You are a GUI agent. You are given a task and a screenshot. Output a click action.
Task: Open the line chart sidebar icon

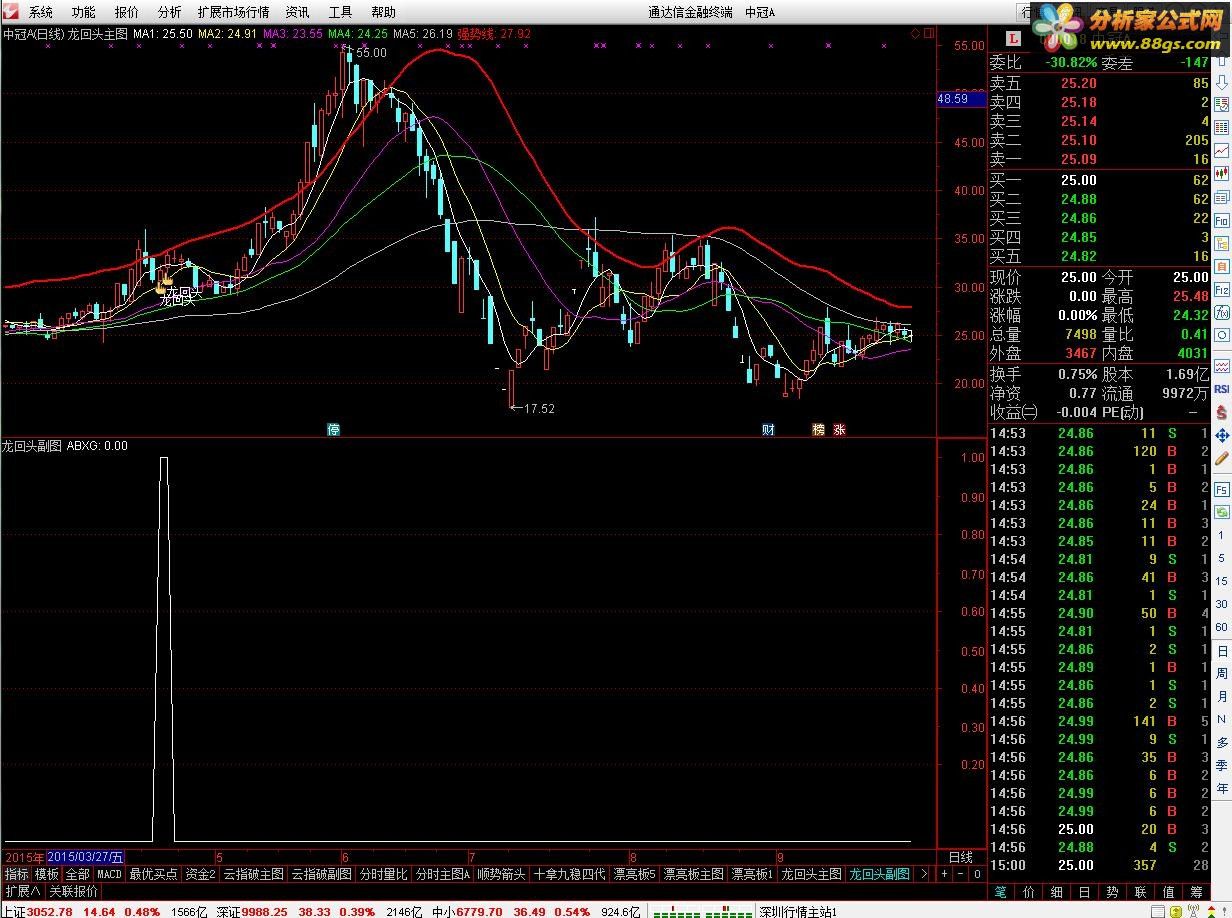click(1221, 150)
